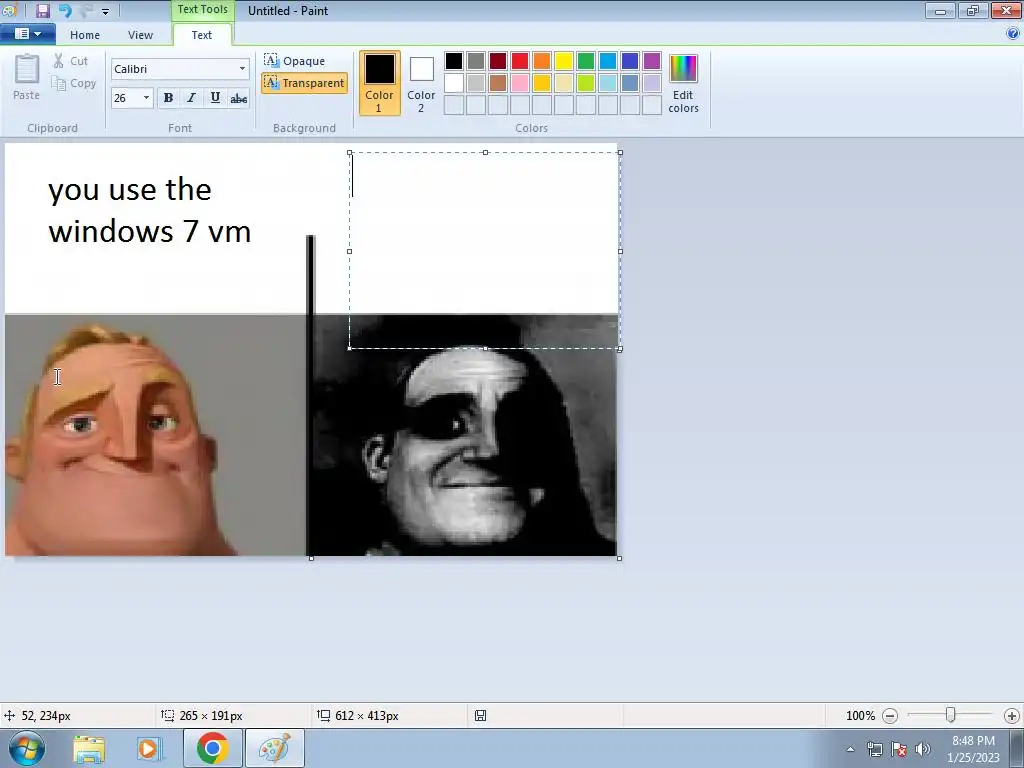Click the file size disk icon in status bar
This screenshot has width=1024, height=768.
coord(480,716)
